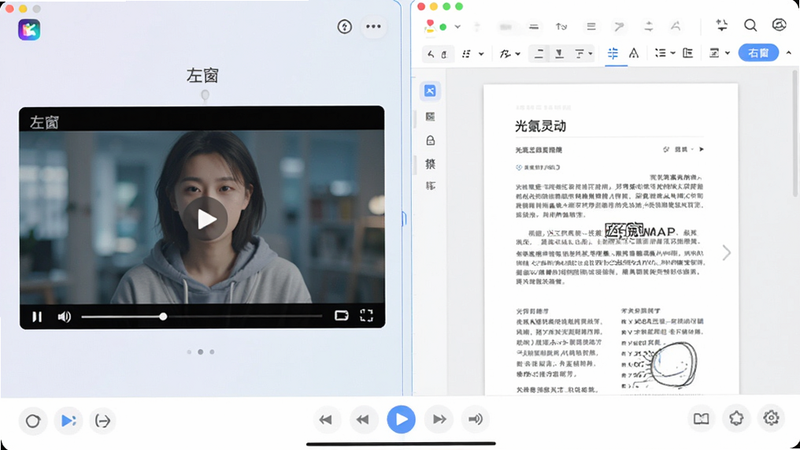Screen dimensions: 800x450
Task: Expand the dropdown beside the script style icon
Action: [518, 54]
